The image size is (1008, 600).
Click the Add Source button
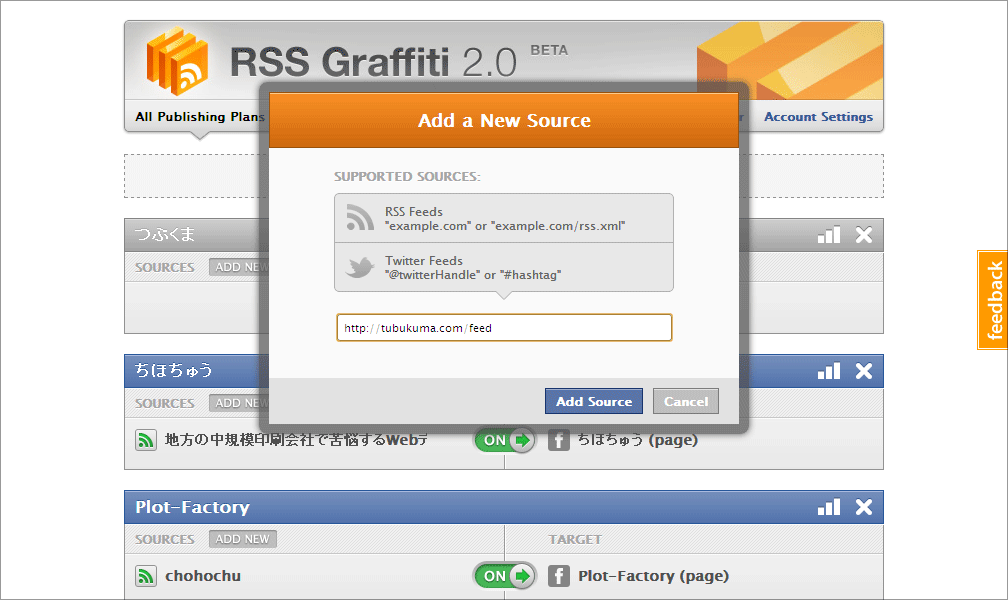pyautogui.click(x=594, y=401)
